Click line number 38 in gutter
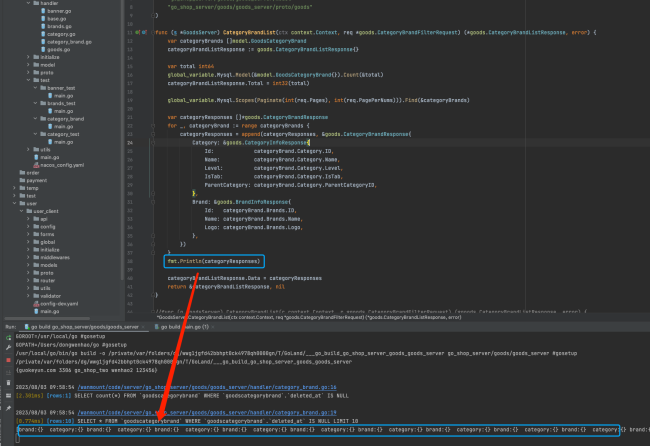650x446 pixels. (130, 261)
